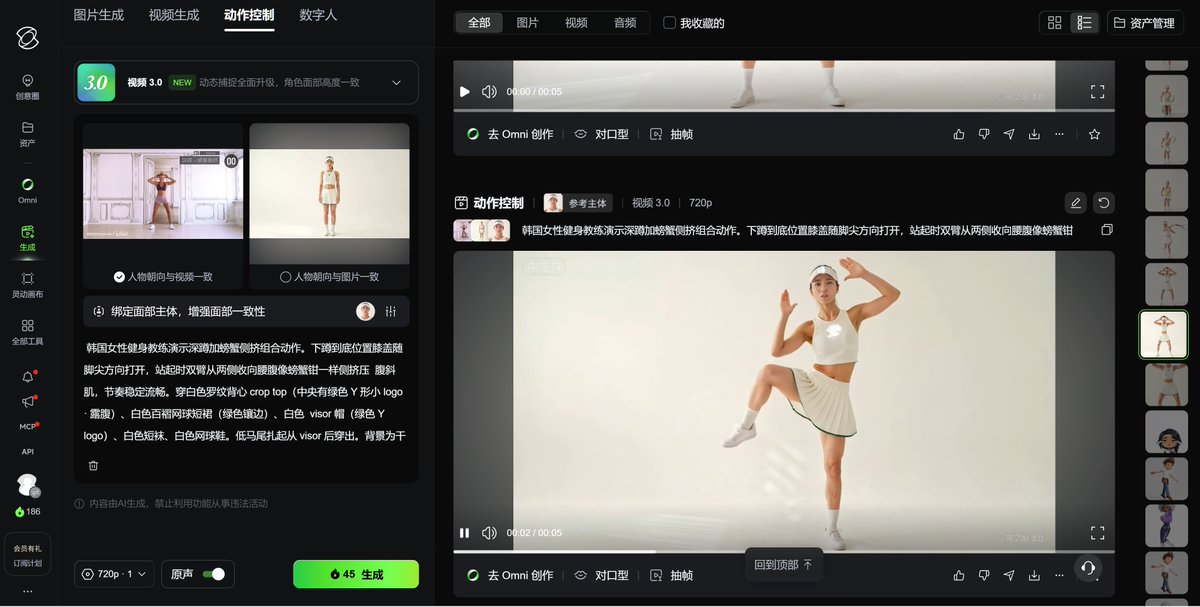Seek the top video progress bar

[784, 110]
